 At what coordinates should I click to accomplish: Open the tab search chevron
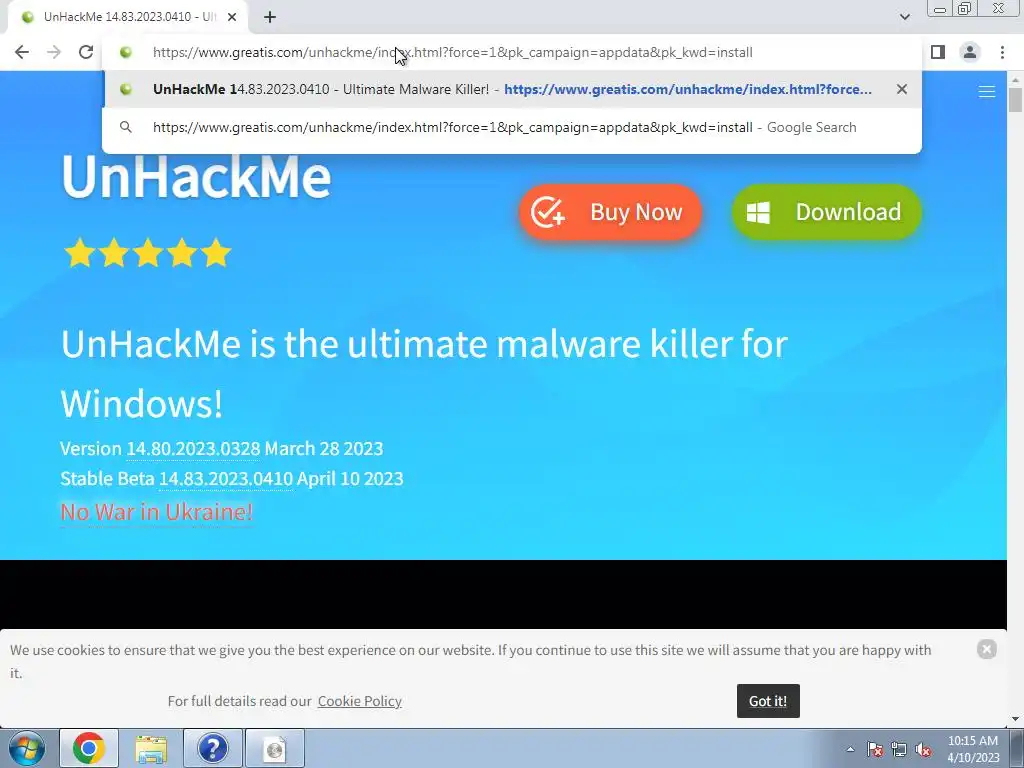[904, 17]
